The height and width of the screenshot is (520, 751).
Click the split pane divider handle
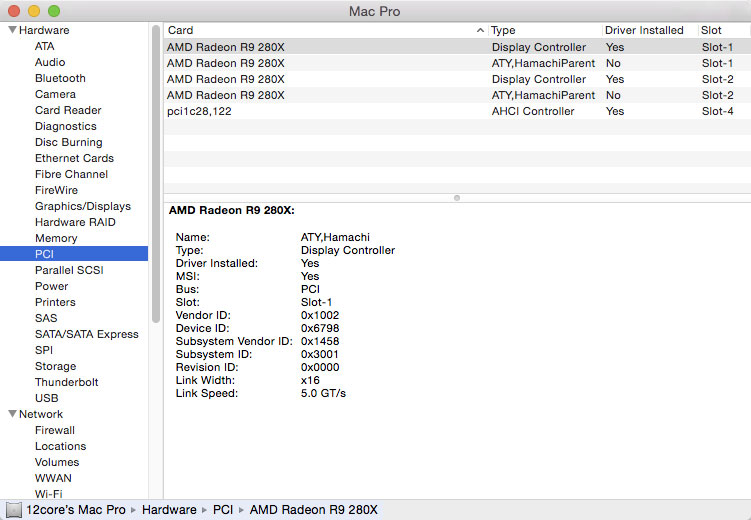coord(457,198)
